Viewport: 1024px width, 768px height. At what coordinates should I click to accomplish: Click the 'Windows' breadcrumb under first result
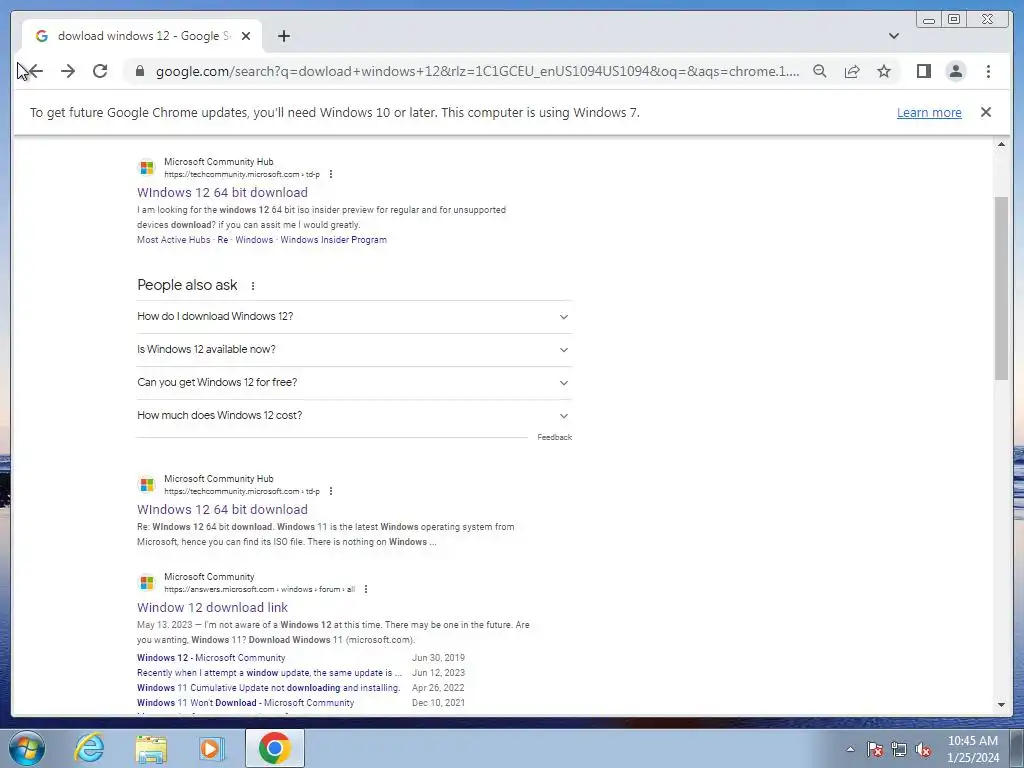254,240
